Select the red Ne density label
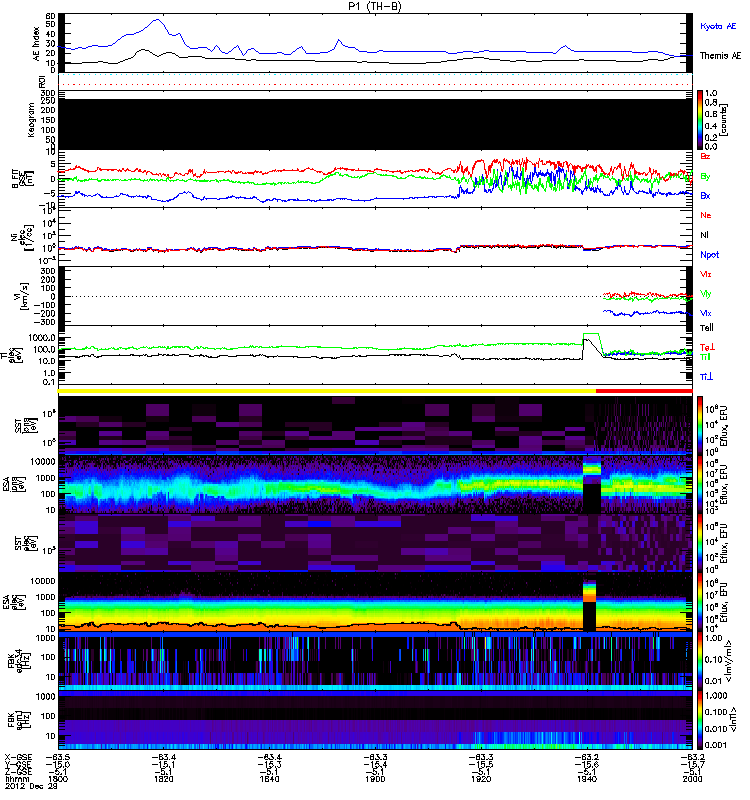Viewport: 750px width, 800px height. [x=706, y=215]
